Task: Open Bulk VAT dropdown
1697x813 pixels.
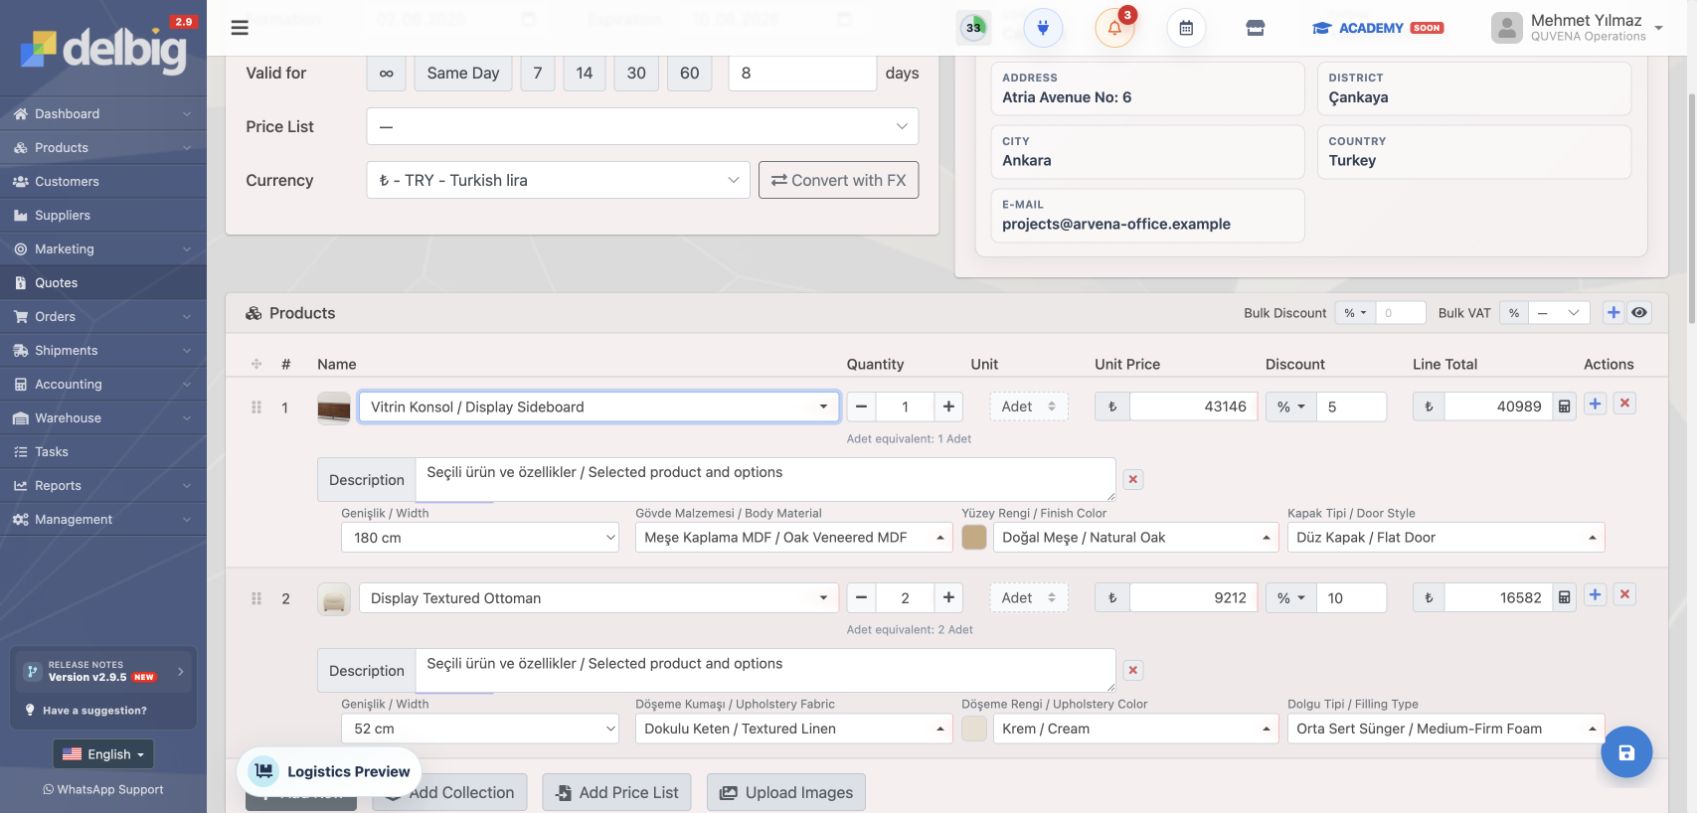Action: click(x=1557, y=313)
